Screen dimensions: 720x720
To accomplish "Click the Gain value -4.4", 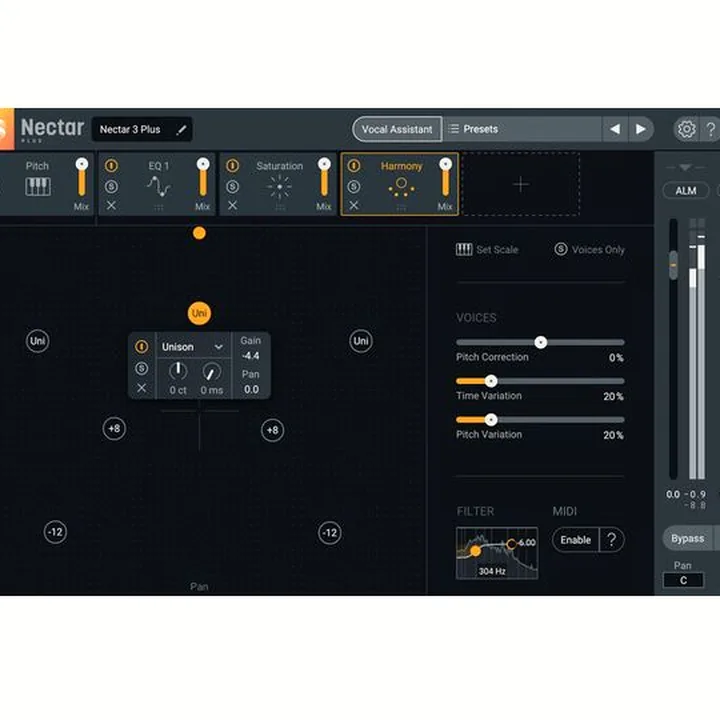I will (x=251, y=356).
